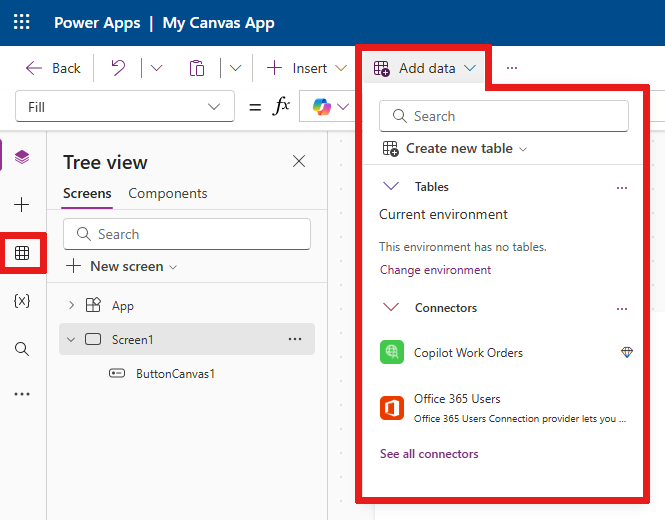The width and height of the screenshot is (665, 520).
Task: Open the Variables {x} icon
Action: coord(22,301)
